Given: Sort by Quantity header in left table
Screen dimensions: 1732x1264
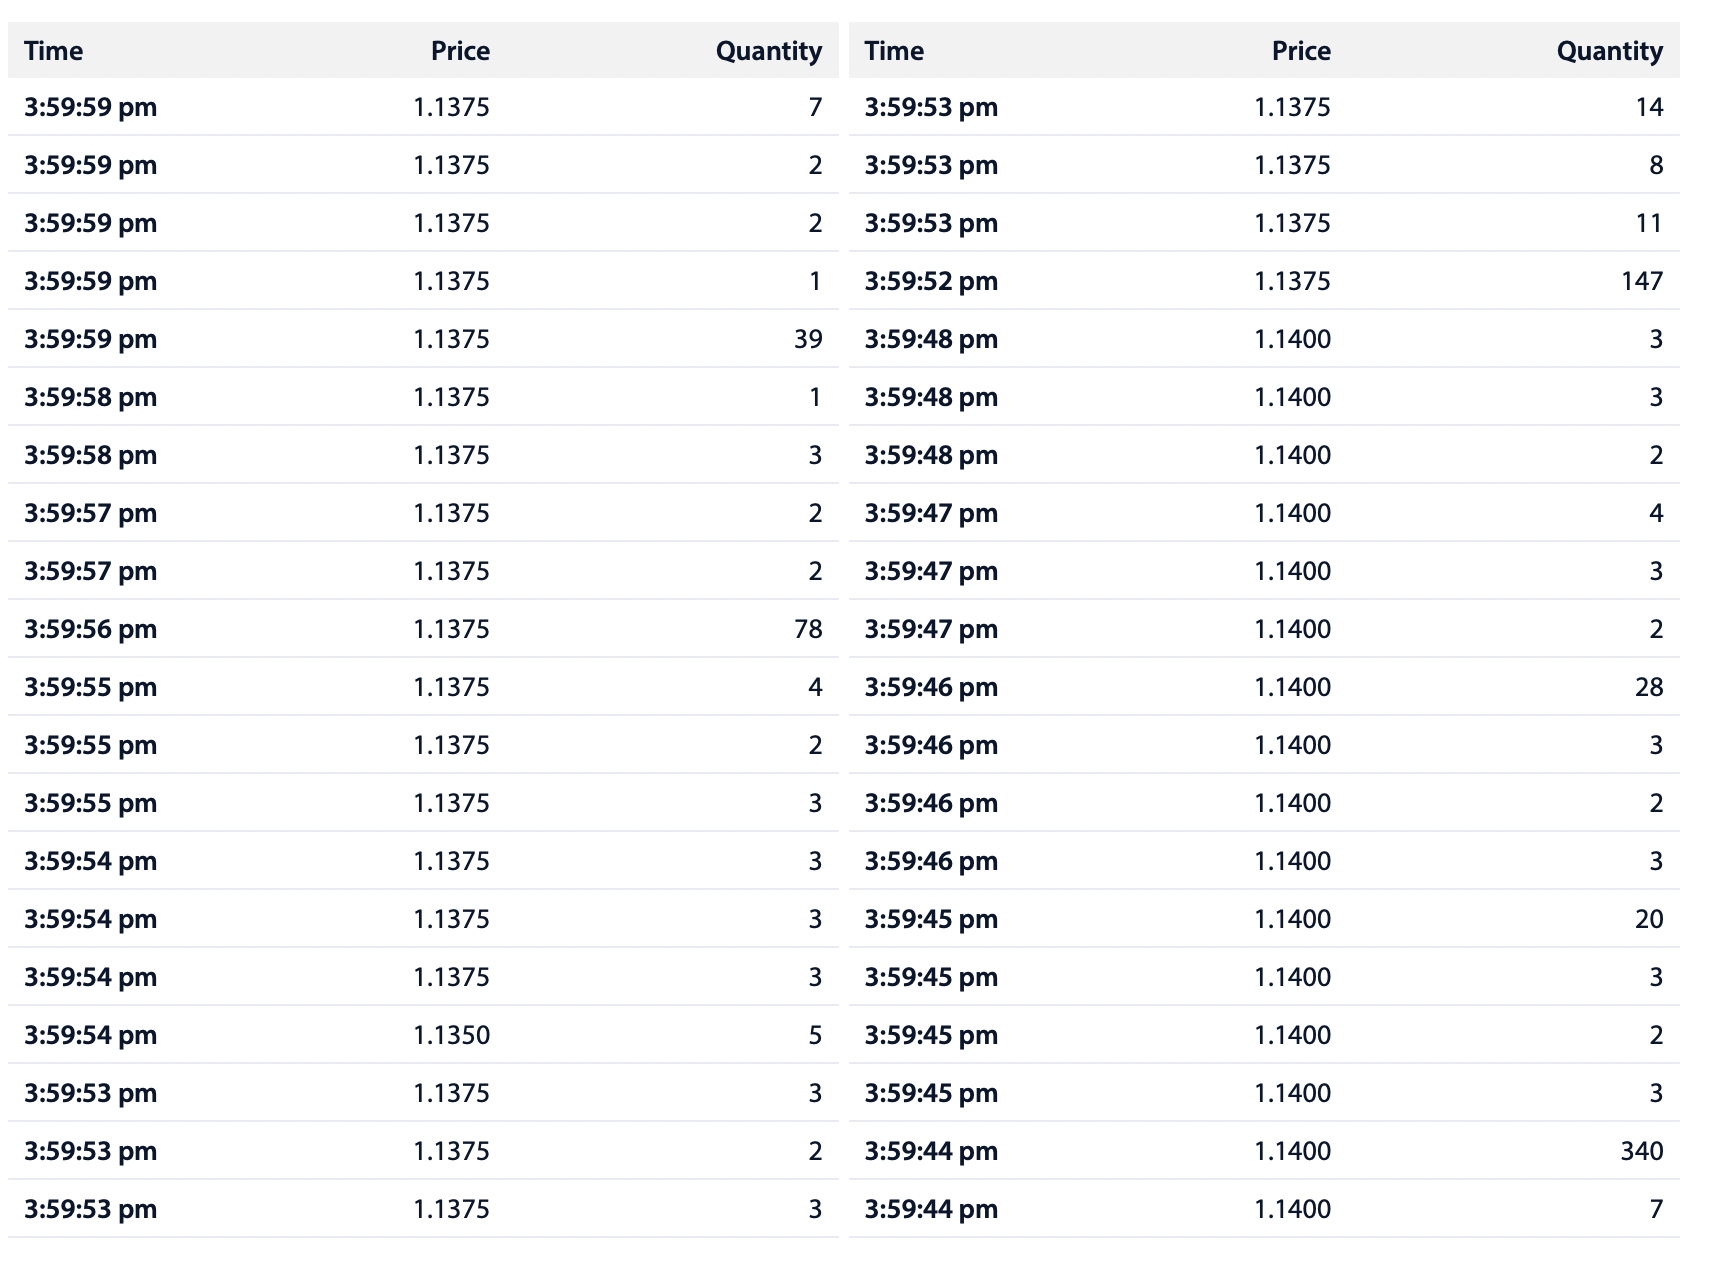Looking at the screenshot, I should [768, 51].
